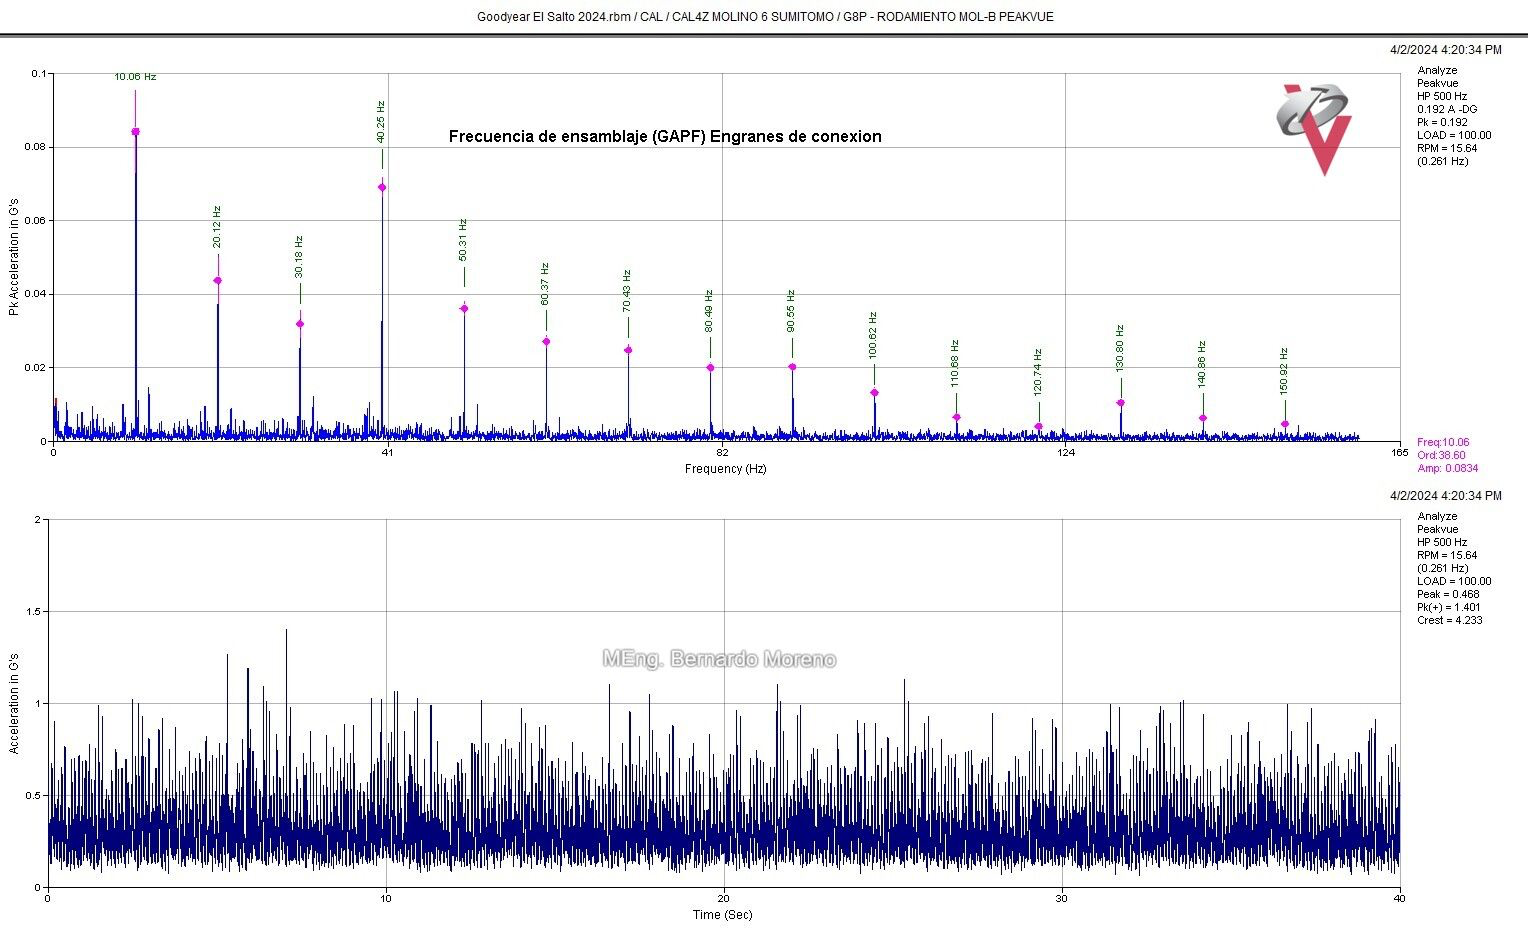Click the waveform plot's 4/2/2024 4:20:34 PM timestamp
The height and width of the screenshot is (943, 1528).
pos(1445,496)
